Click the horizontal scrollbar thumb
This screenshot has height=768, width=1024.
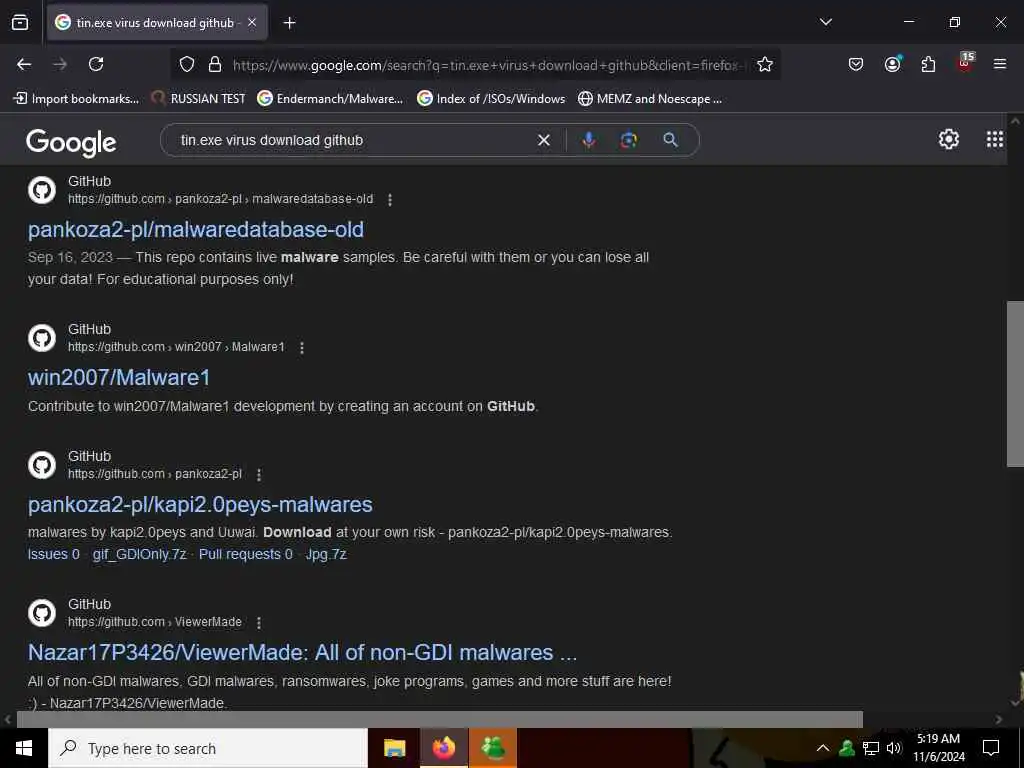440,719
